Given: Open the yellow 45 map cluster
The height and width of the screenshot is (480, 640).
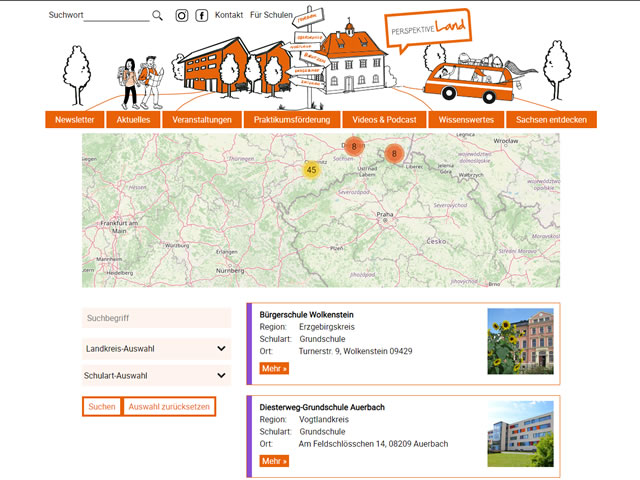Looking at the screenshot, I should 311,170.
